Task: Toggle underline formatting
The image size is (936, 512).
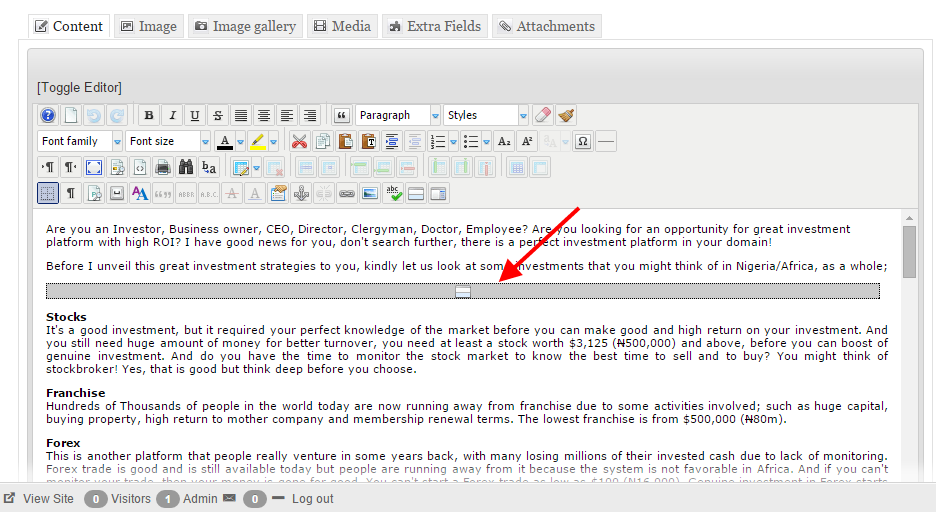Action: click(x=195, y=116)
